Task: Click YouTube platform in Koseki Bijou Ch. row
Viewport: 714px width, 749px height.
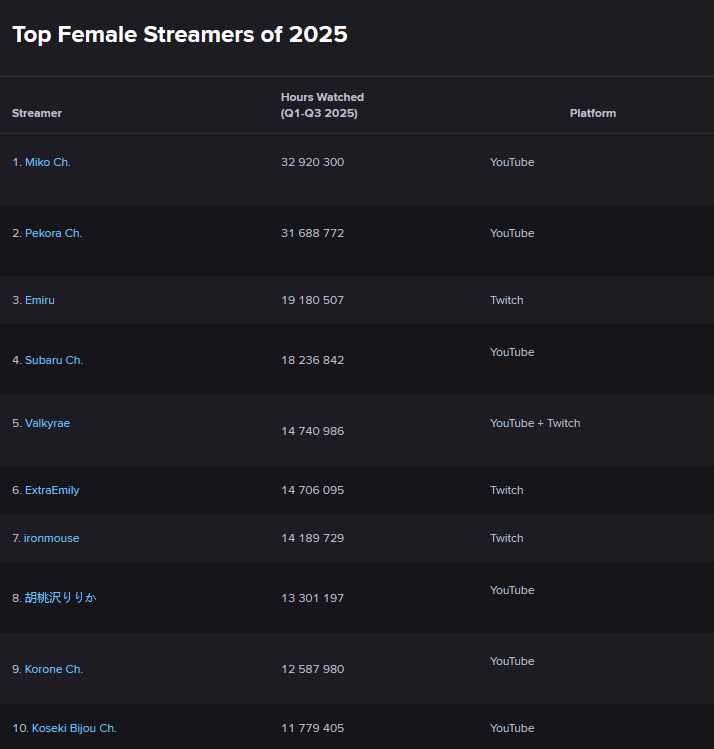Action: click(x=512, y=728)
